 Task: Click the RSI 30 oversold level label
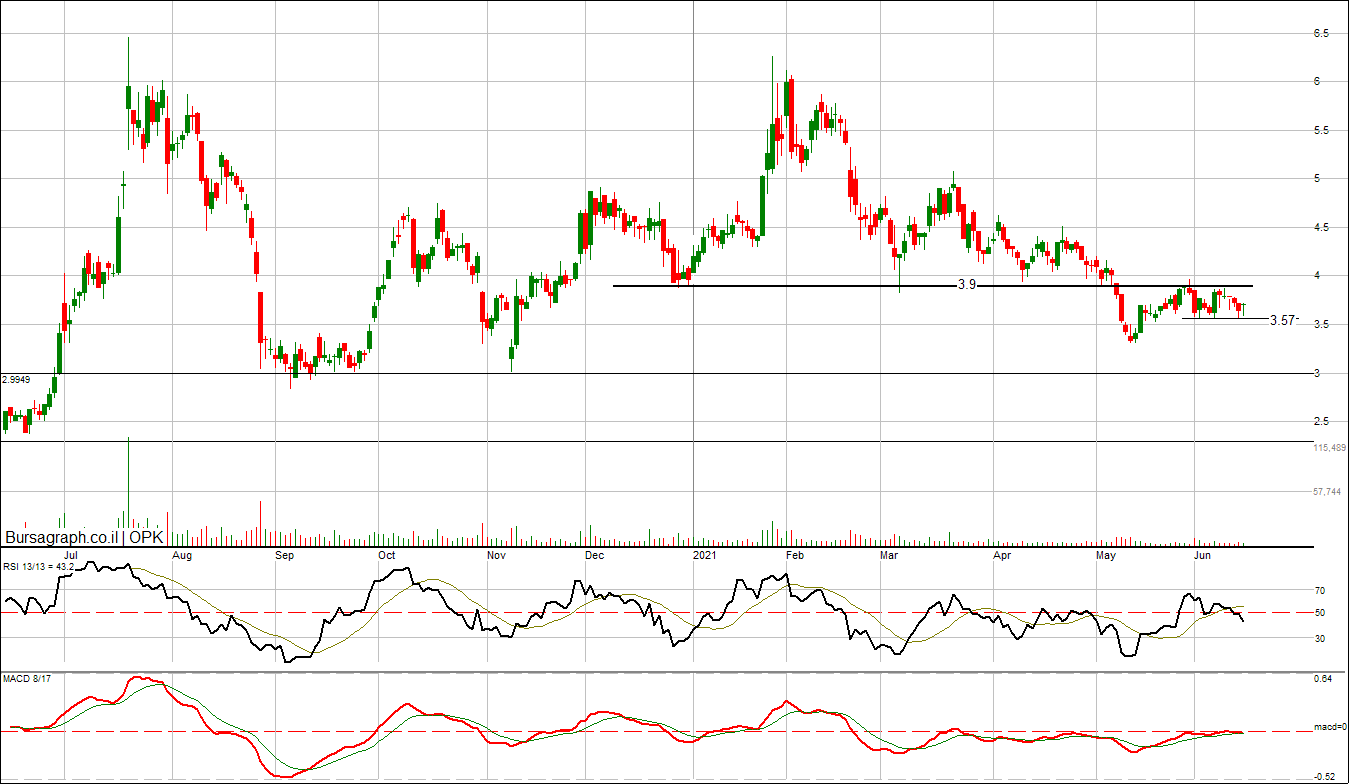[x=1320, y=638]
